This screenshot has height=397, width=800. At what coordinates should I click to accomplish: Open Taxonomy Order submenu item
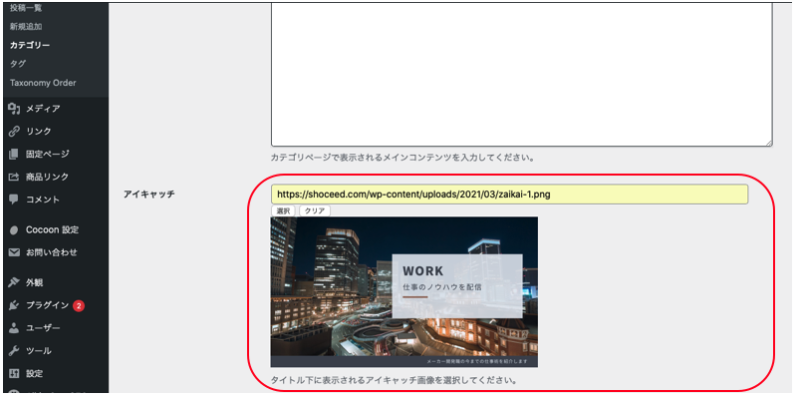(43, 83)
